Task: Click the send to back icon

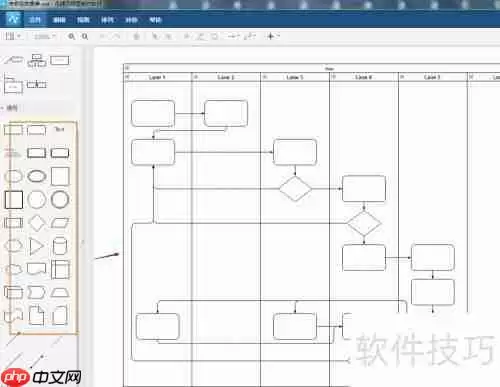Action: (x=168, y=36)
